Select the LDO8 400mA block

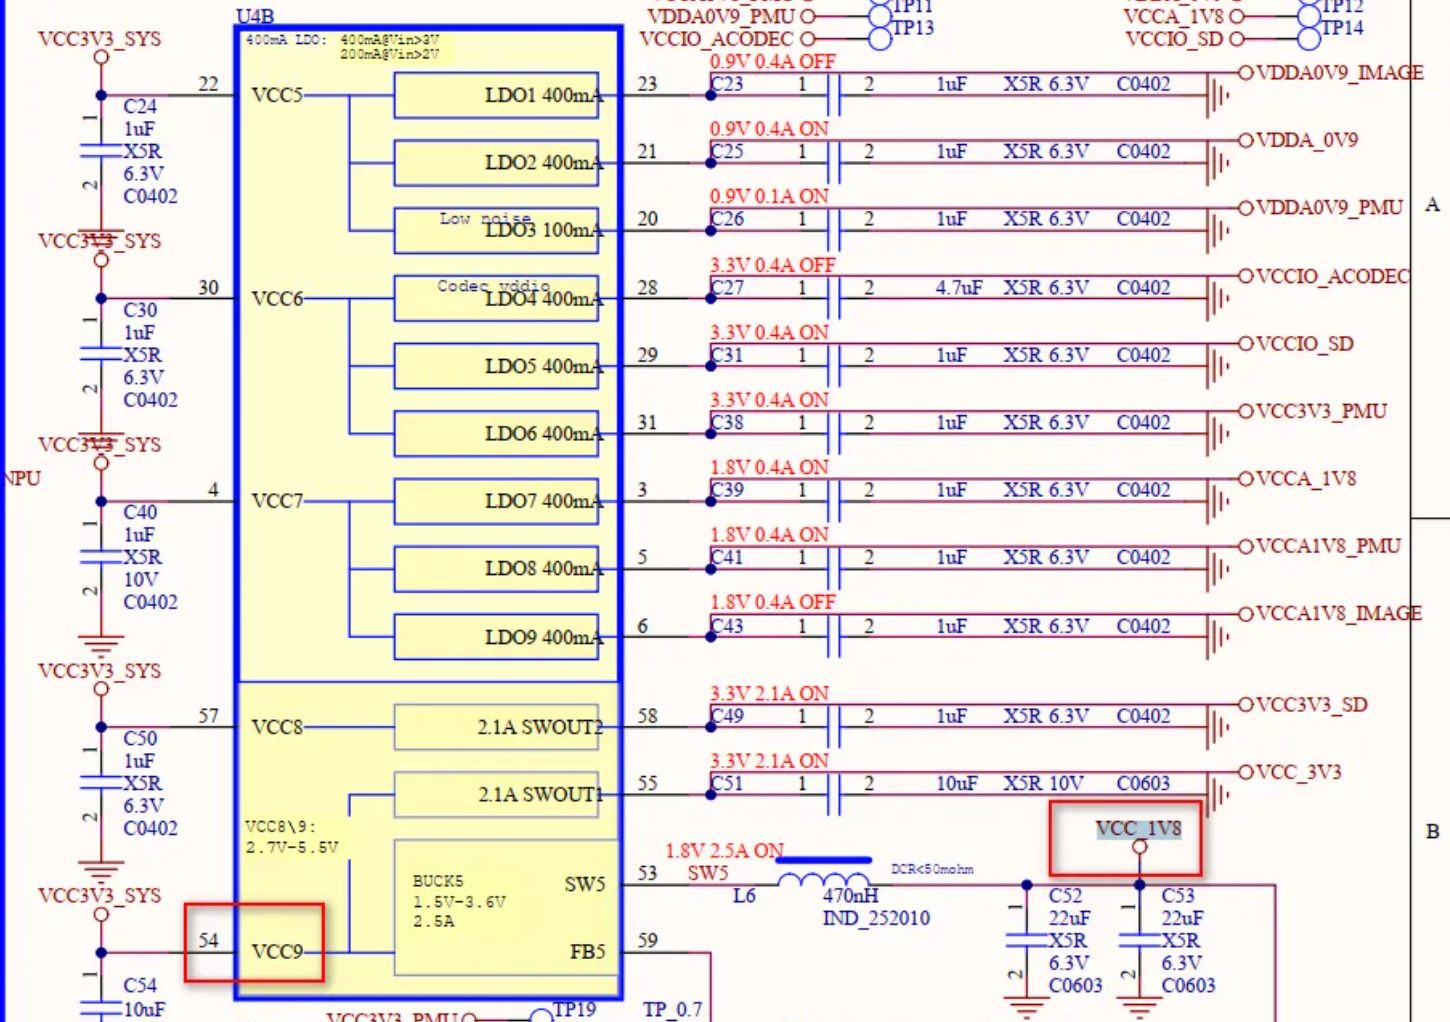click(496, 568)
